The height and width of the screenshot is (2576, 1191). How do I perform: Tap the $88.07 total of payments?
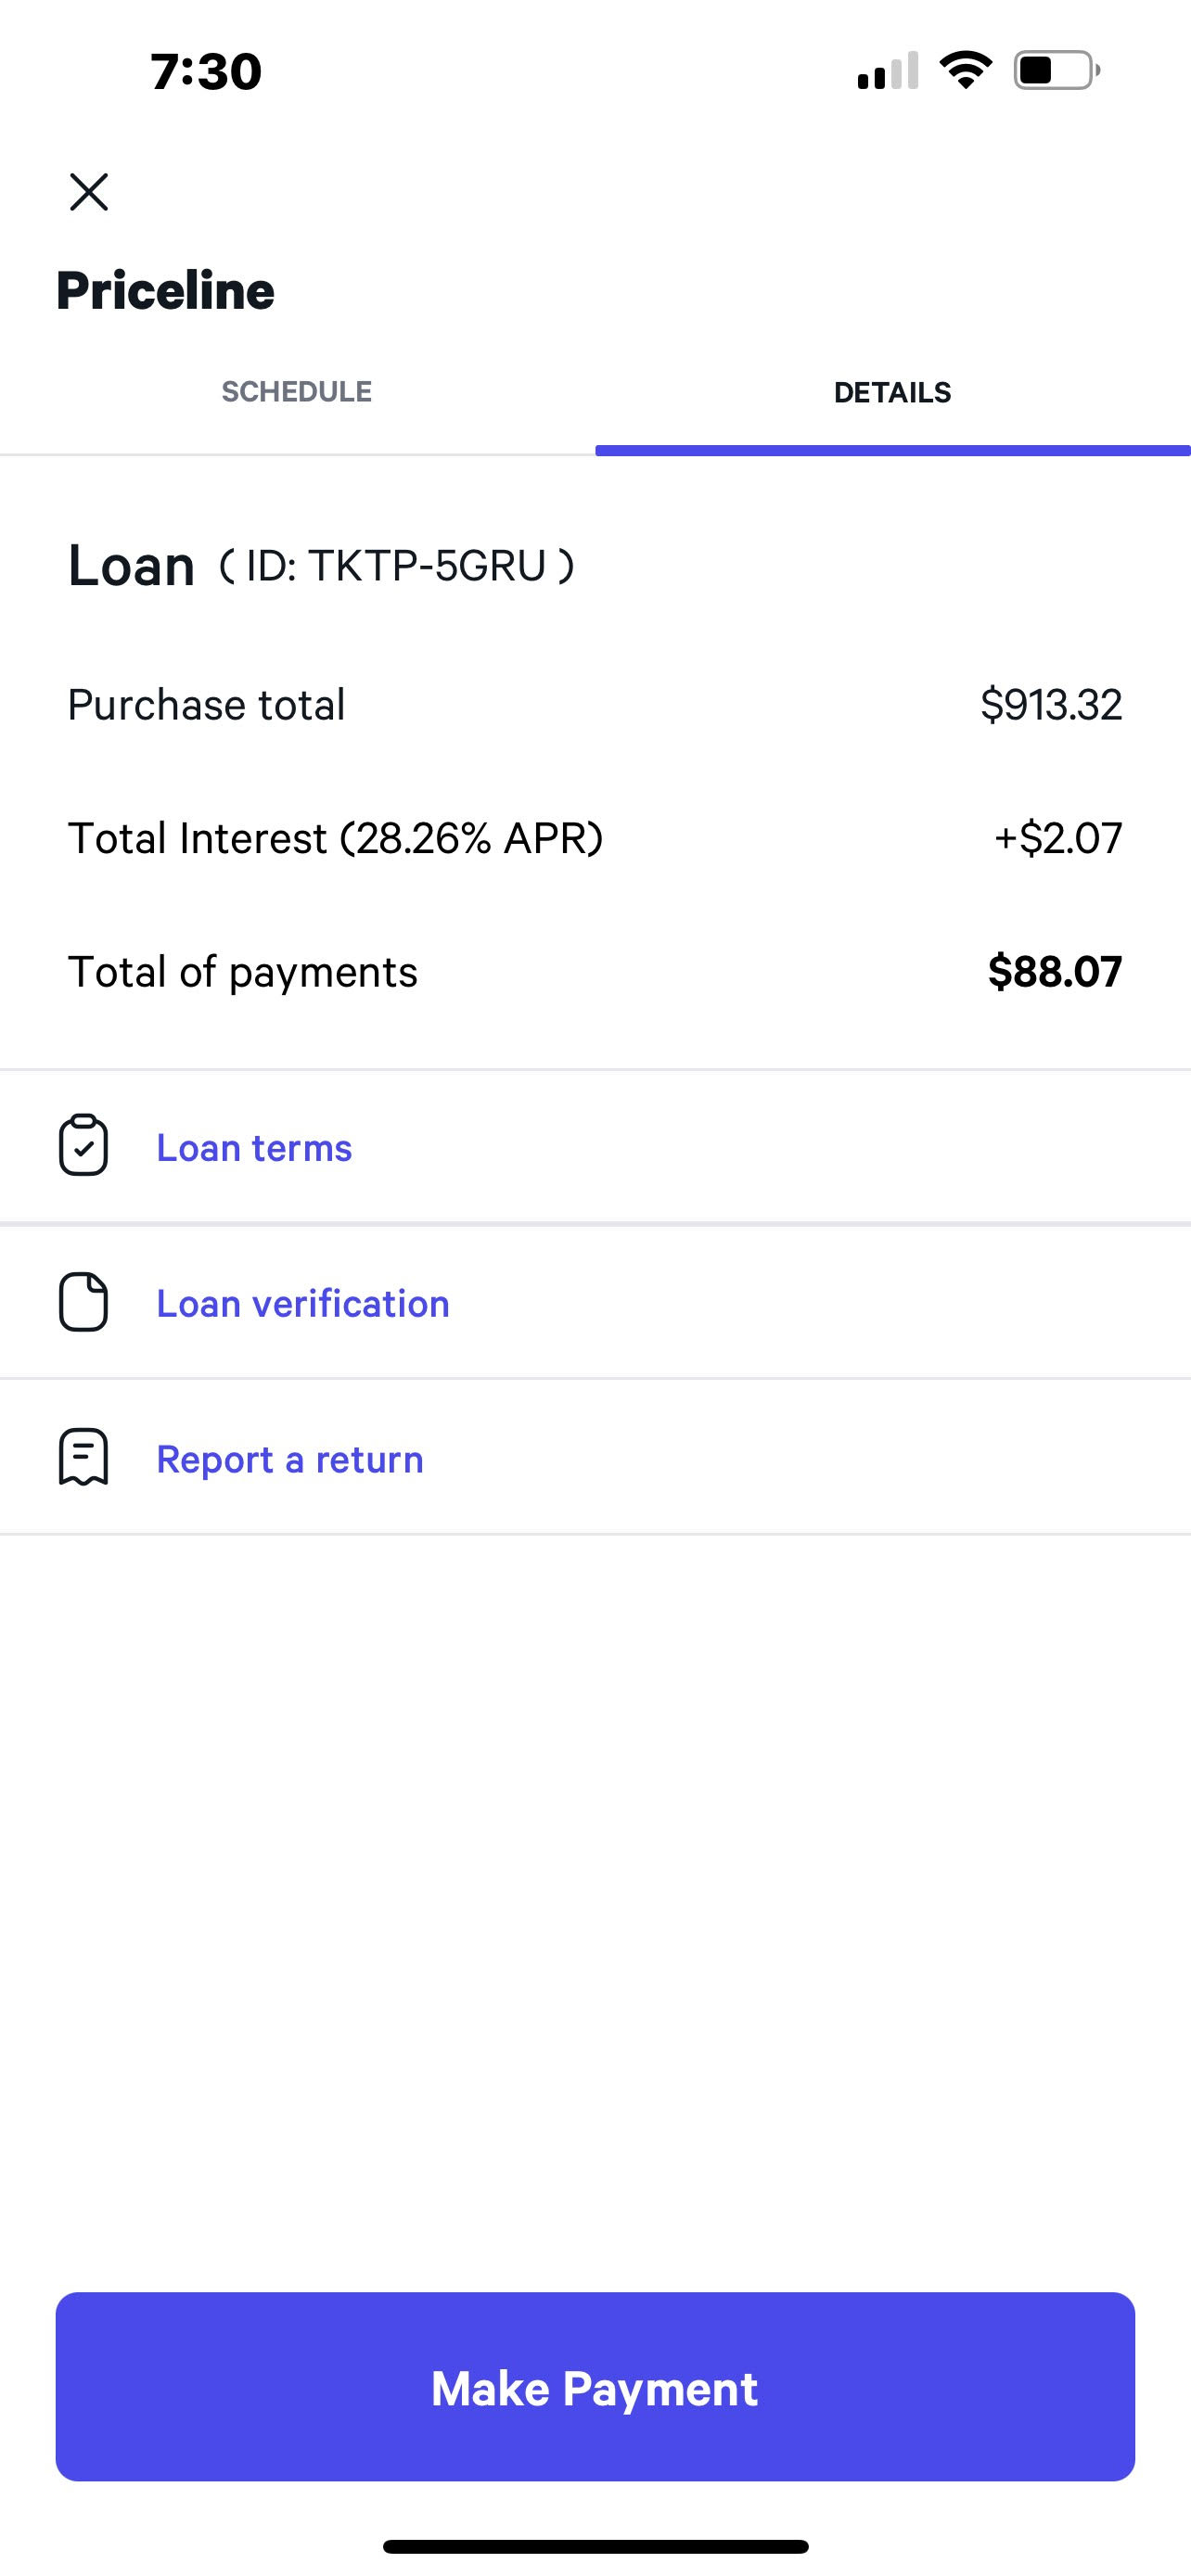(x=1055, y=972)
